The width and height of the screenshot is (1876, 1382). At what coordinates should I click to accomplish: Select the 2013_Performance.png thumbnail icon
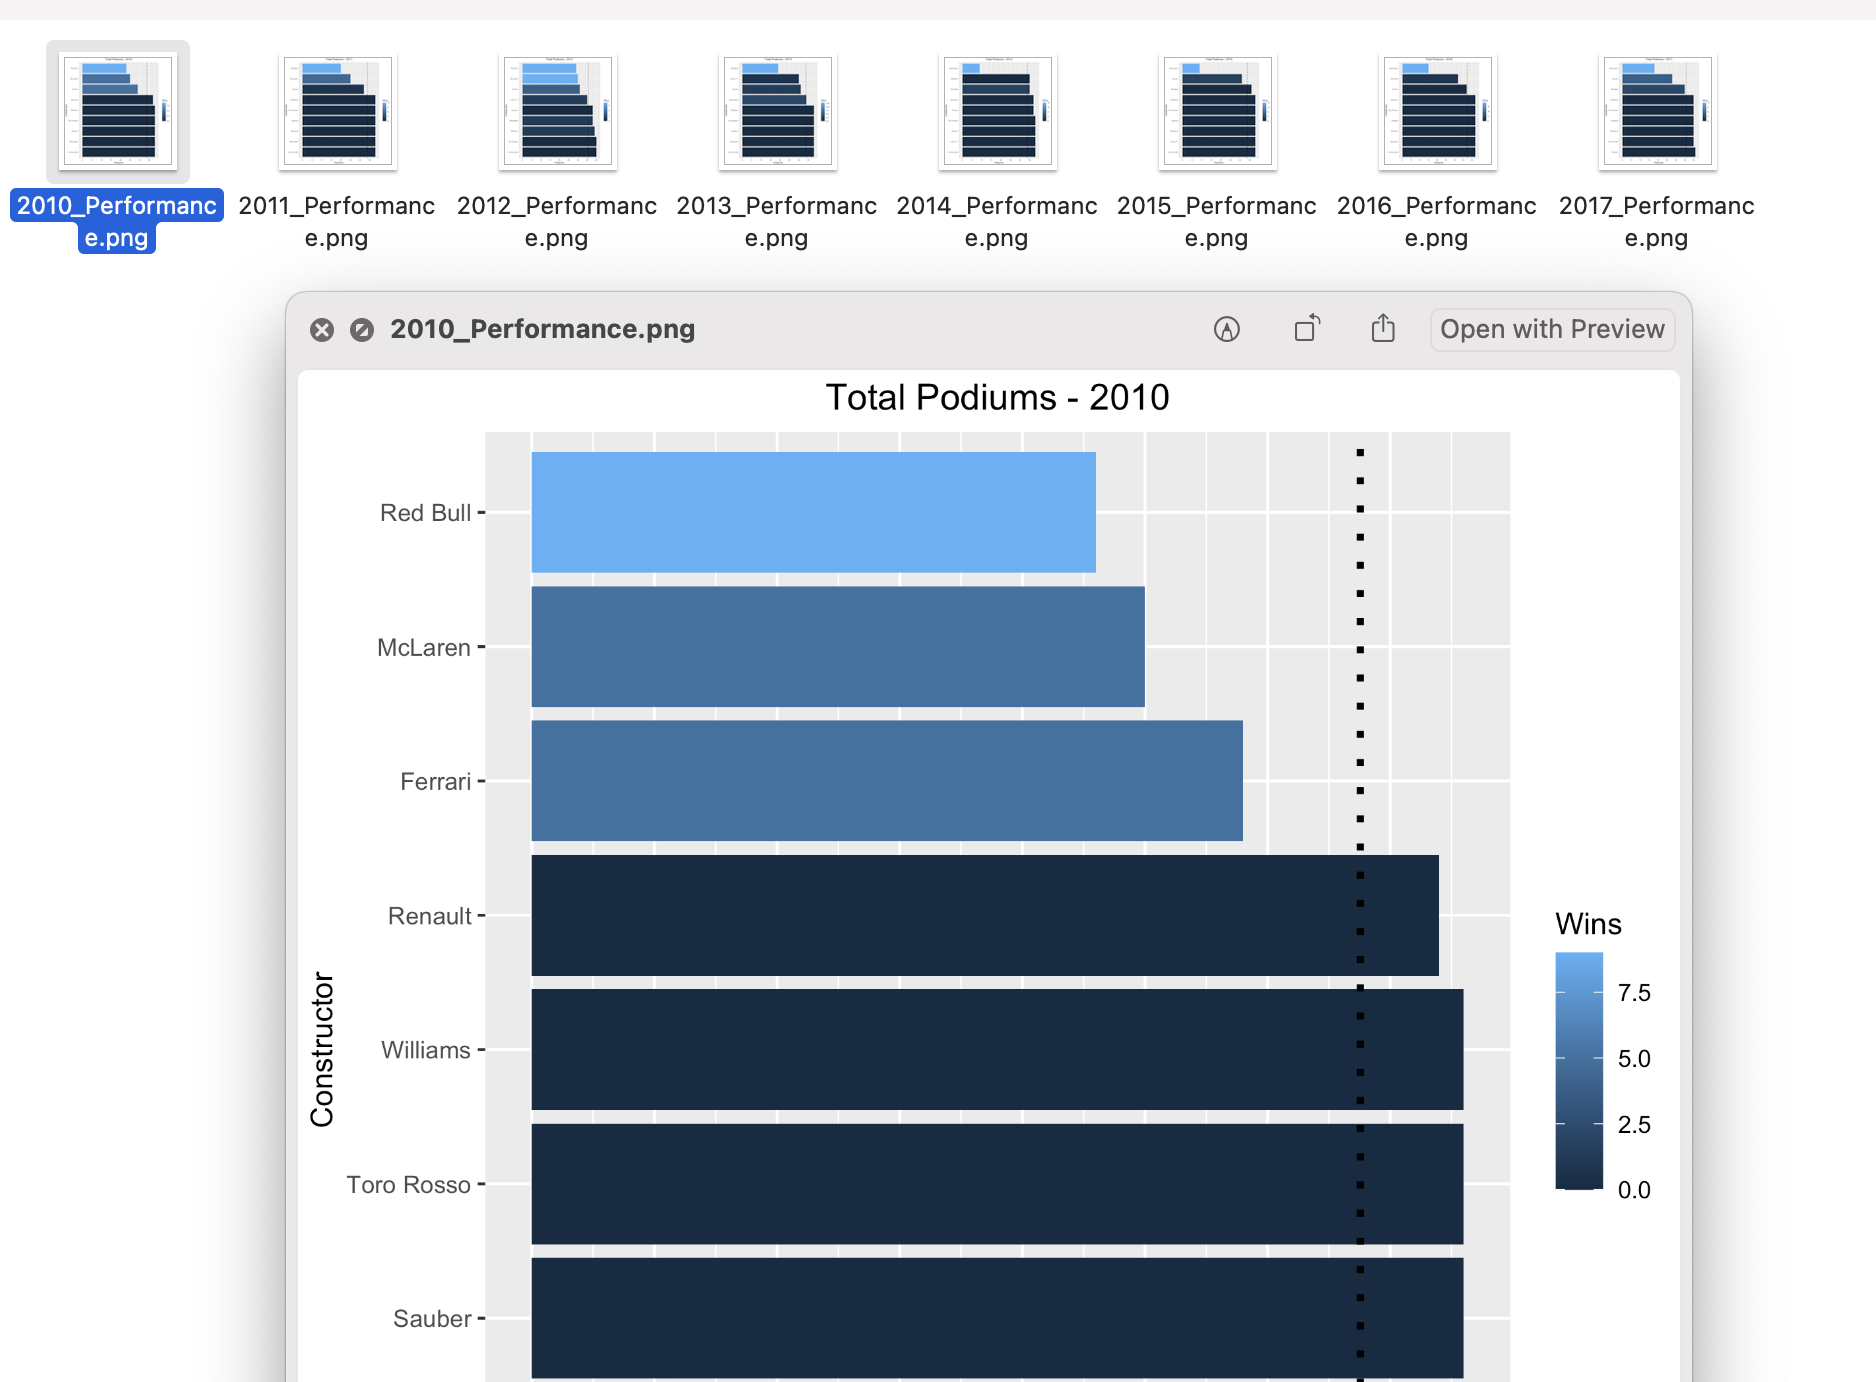click(x=778, y=111)
